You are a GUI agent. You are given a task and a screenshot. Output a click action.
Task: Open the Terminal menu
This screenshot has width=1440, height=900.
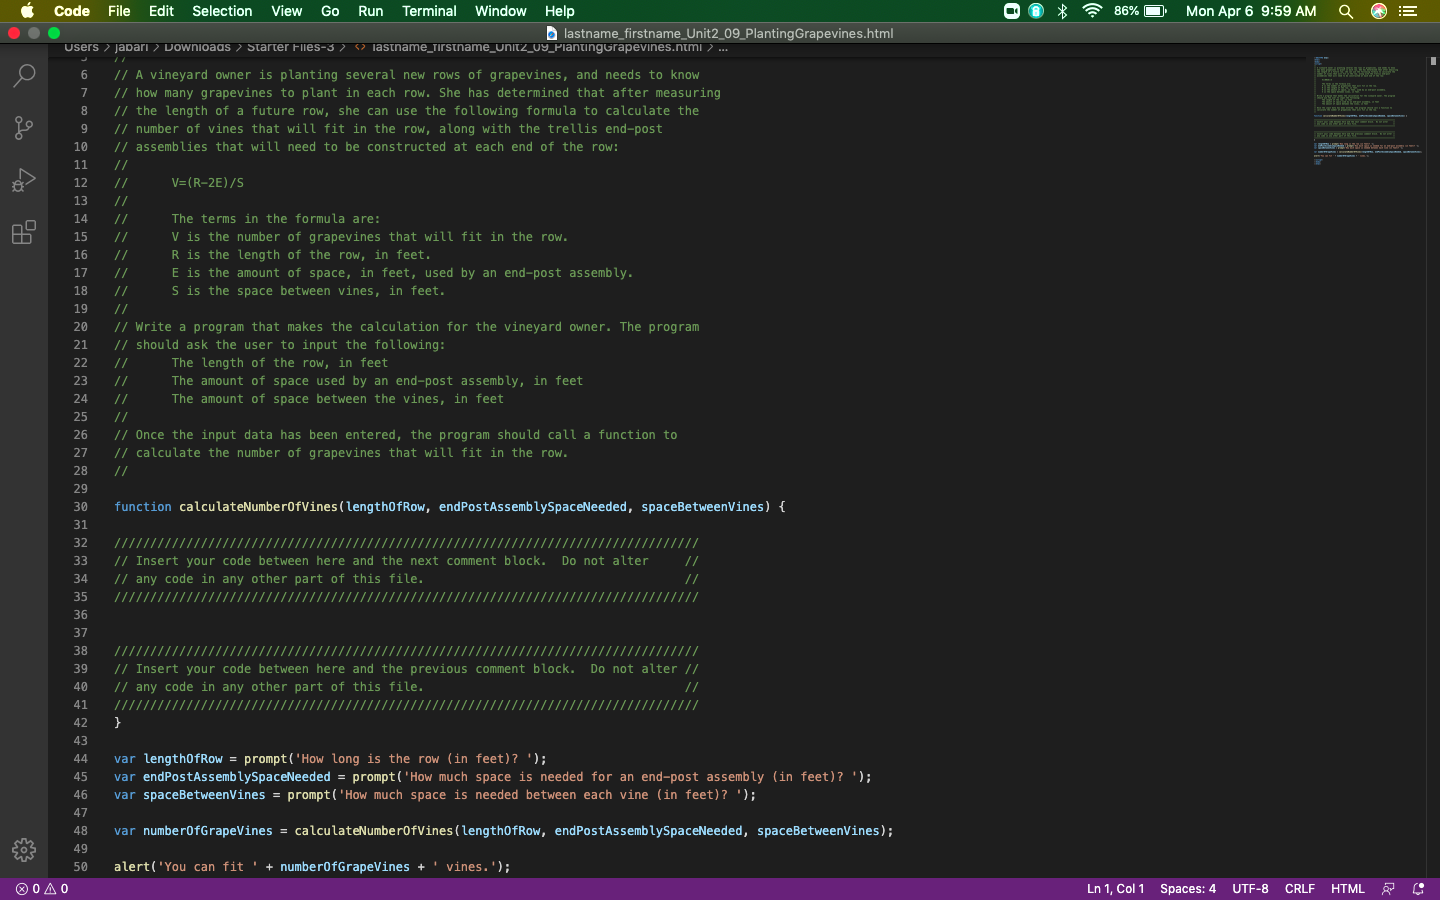click(x=430, y=11)
